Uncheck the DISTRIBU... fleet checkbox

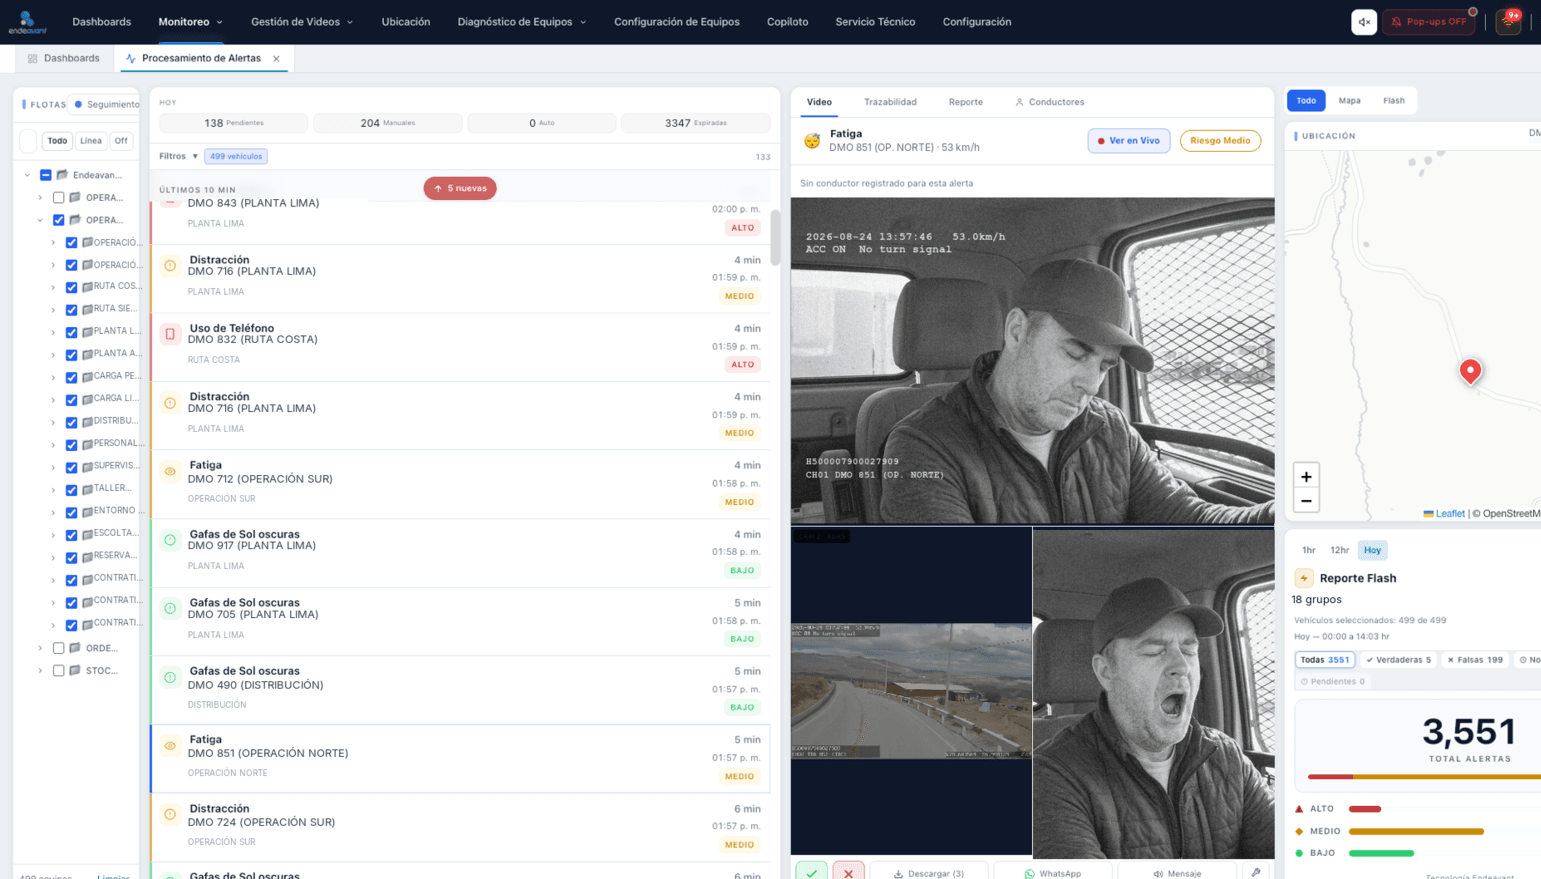click(x=71, y=422)
